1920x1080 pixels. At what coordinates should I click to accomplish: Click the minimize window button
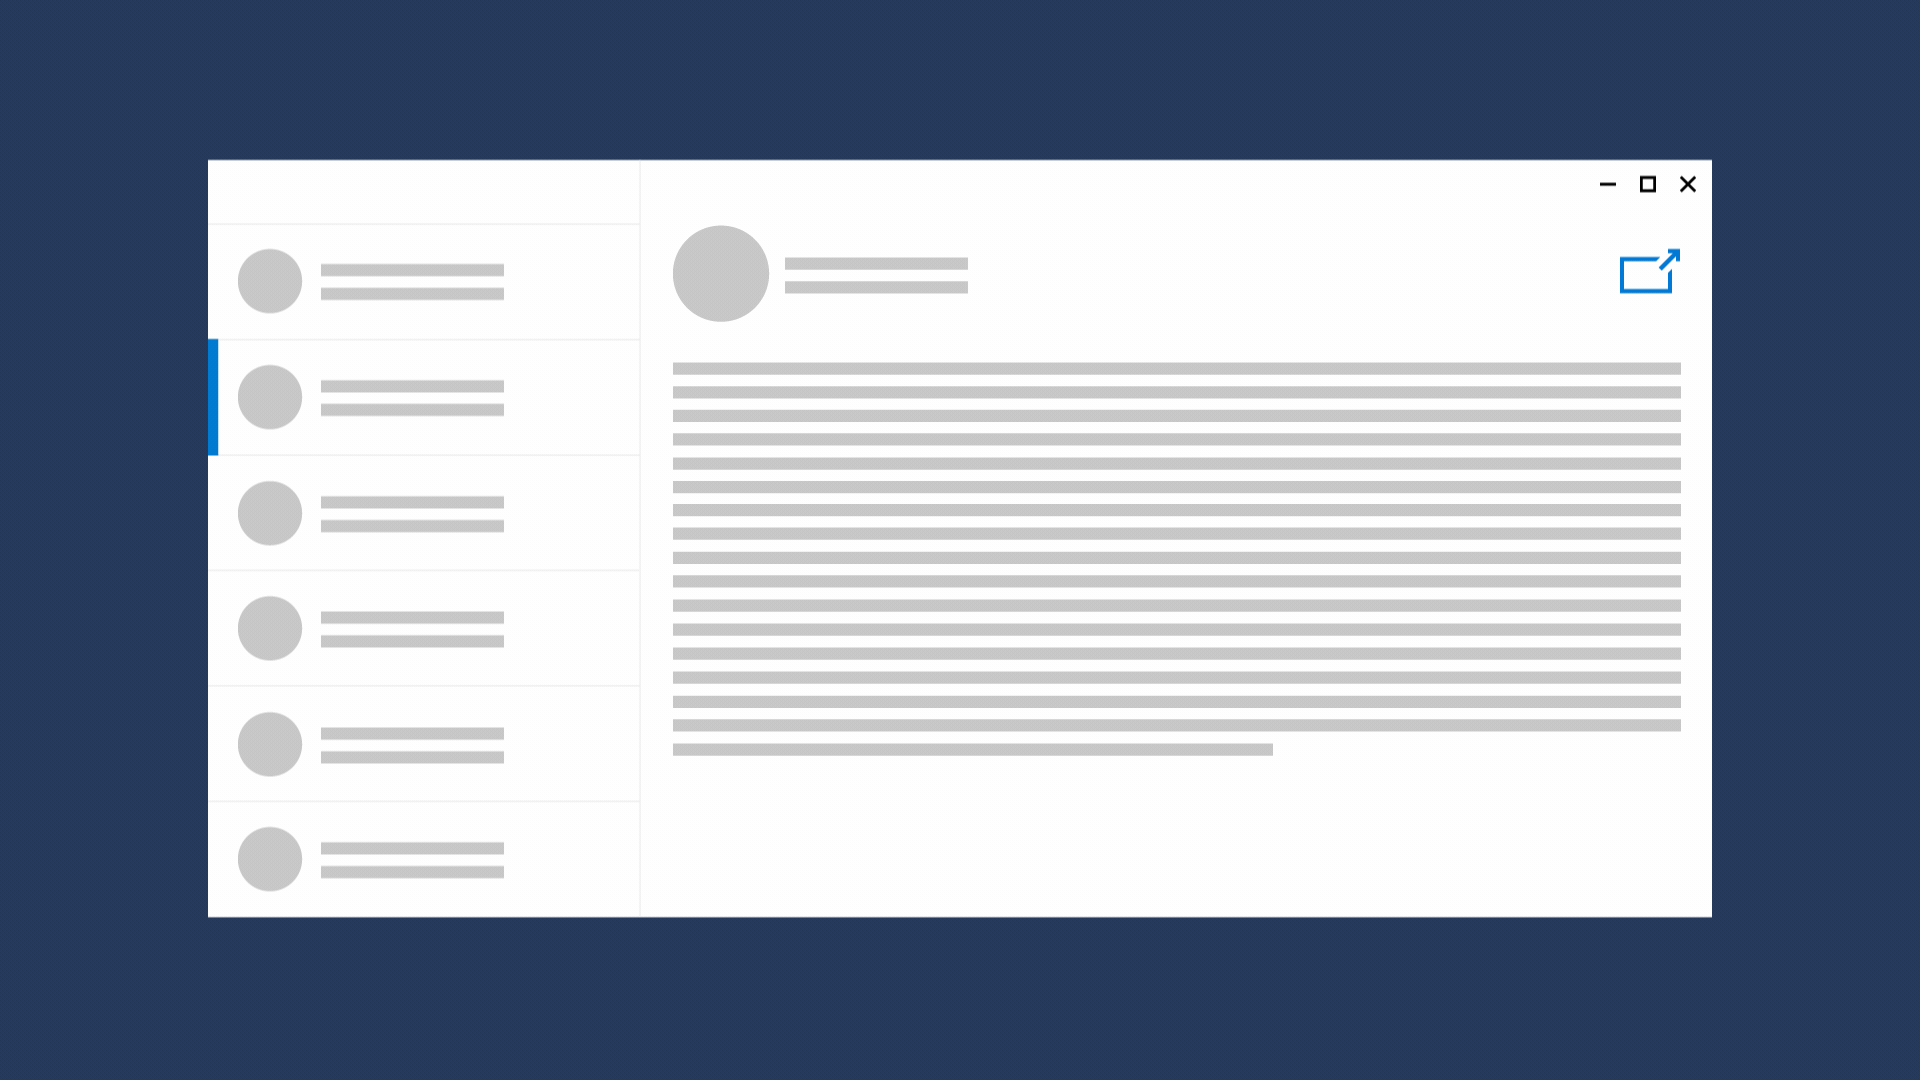(x=1607, y=183)
